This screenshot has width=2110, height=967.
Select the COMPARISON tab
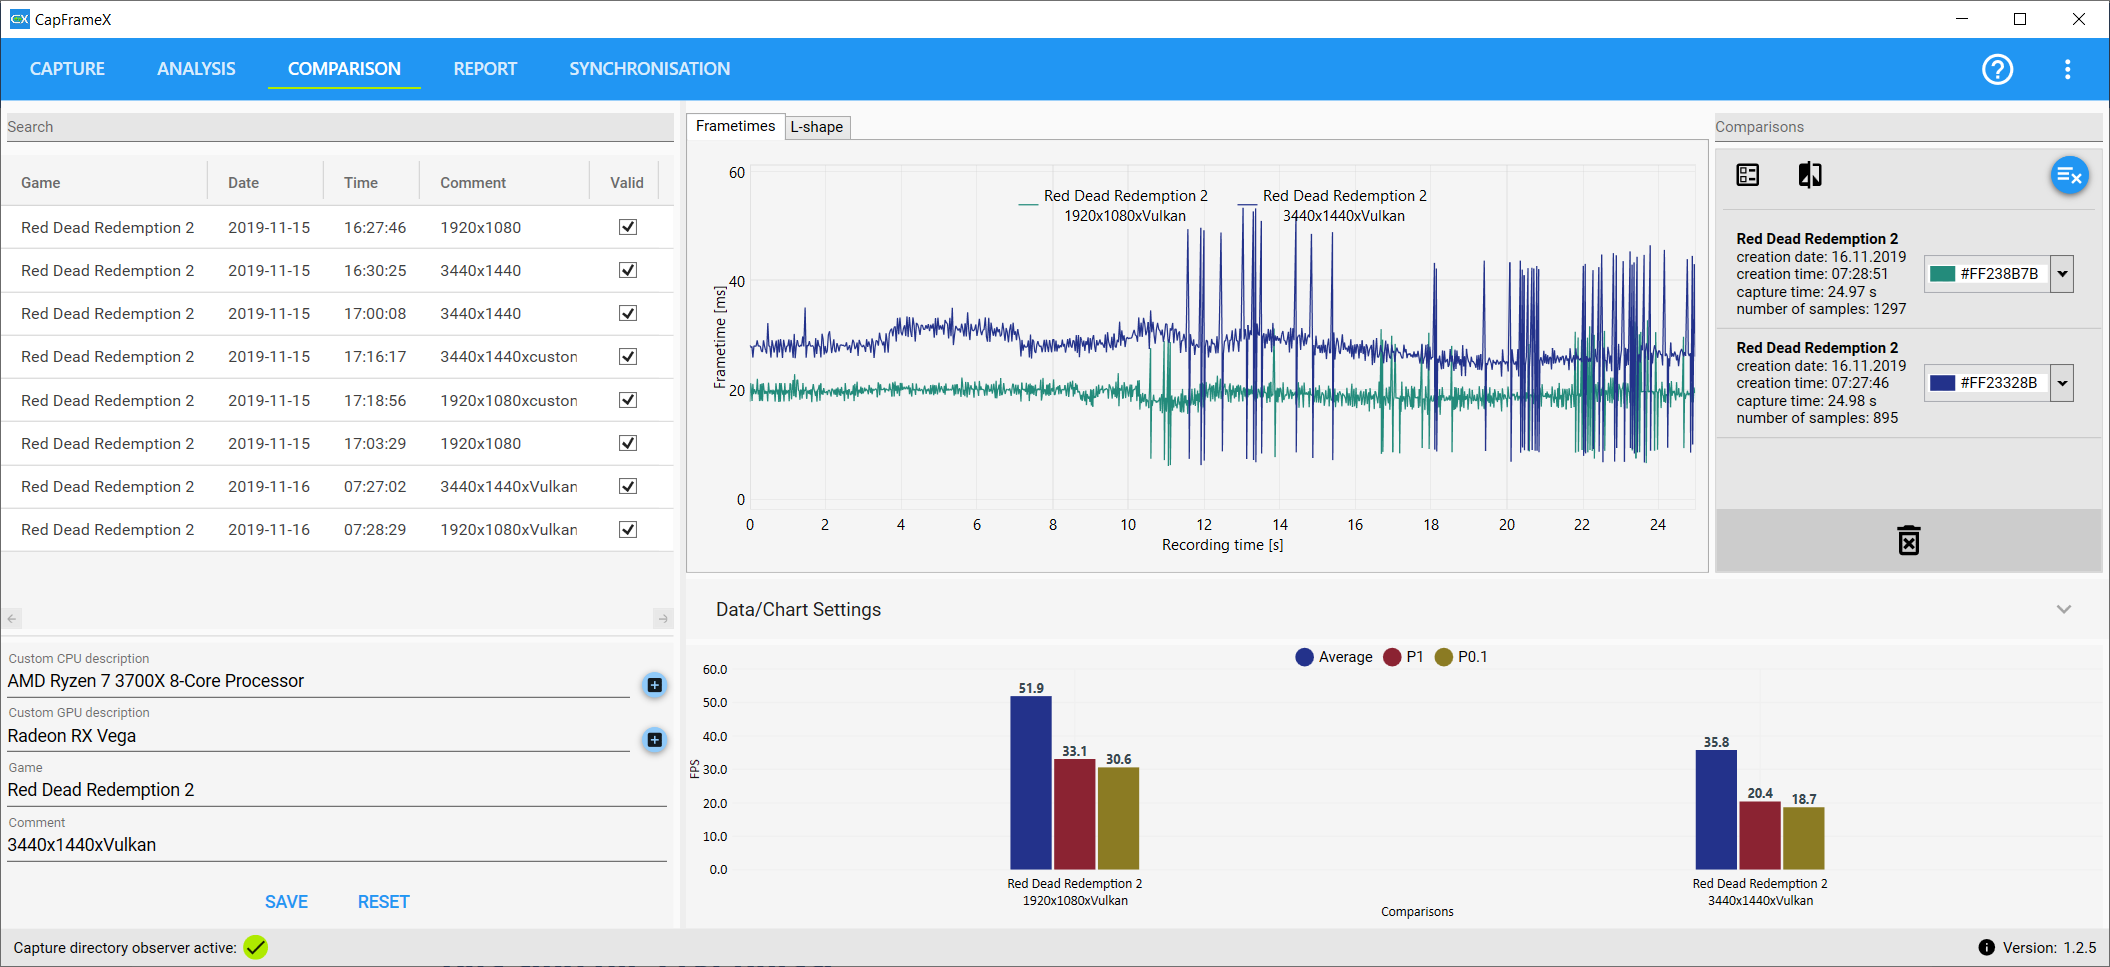coord(344,69)
